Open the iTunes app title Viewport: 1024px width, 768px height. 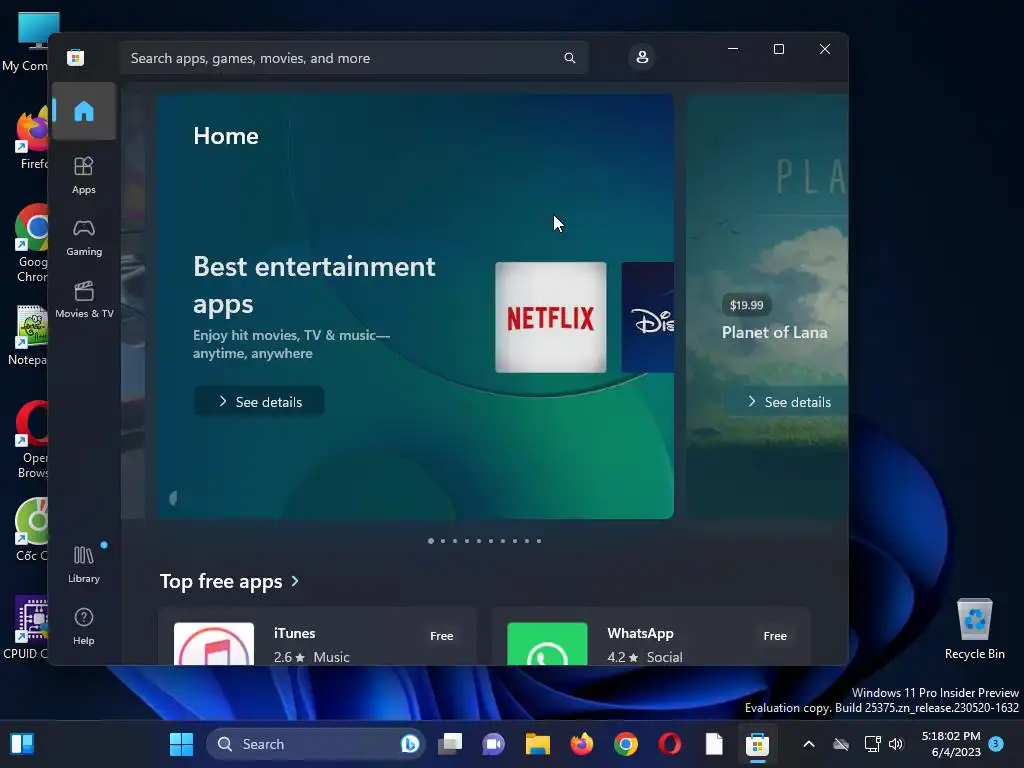(x=295, y=633)
